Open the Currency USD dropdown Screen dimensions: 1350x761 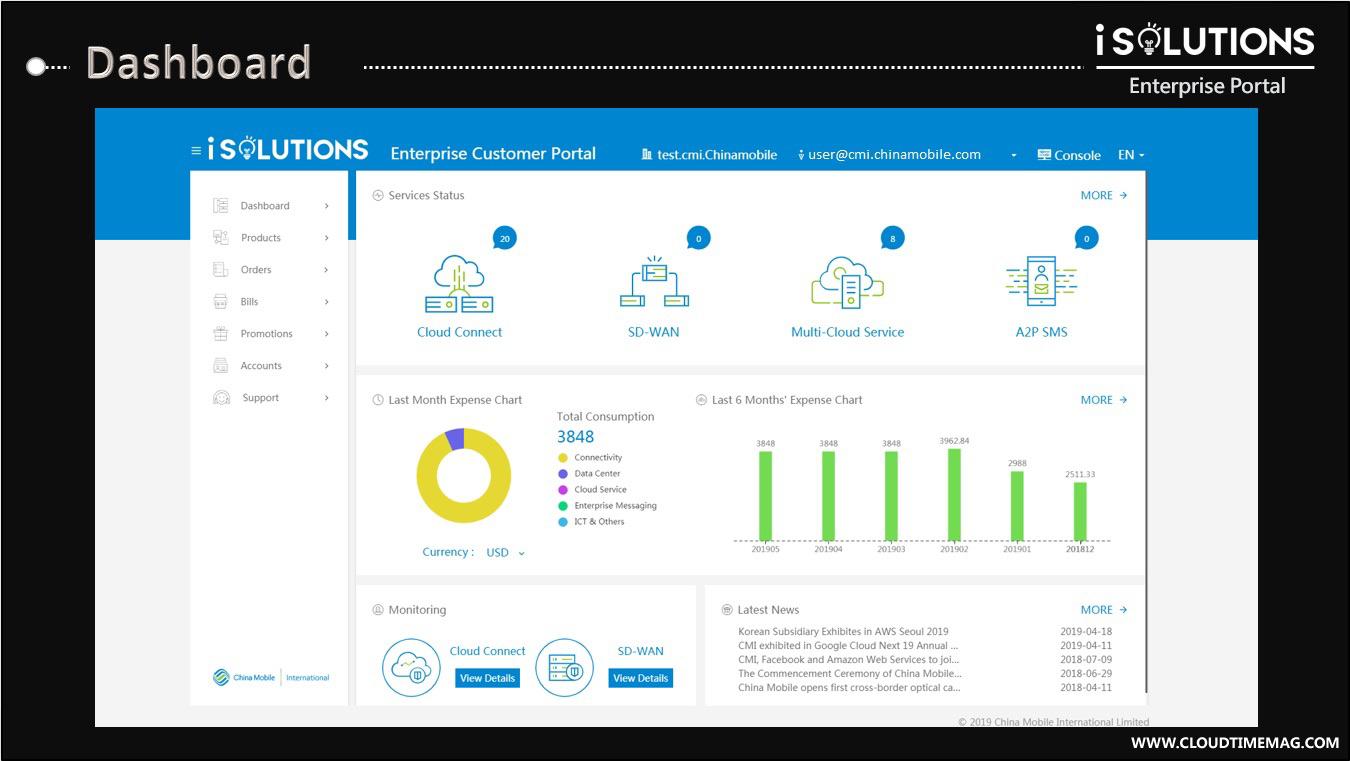tap(506, 552)
